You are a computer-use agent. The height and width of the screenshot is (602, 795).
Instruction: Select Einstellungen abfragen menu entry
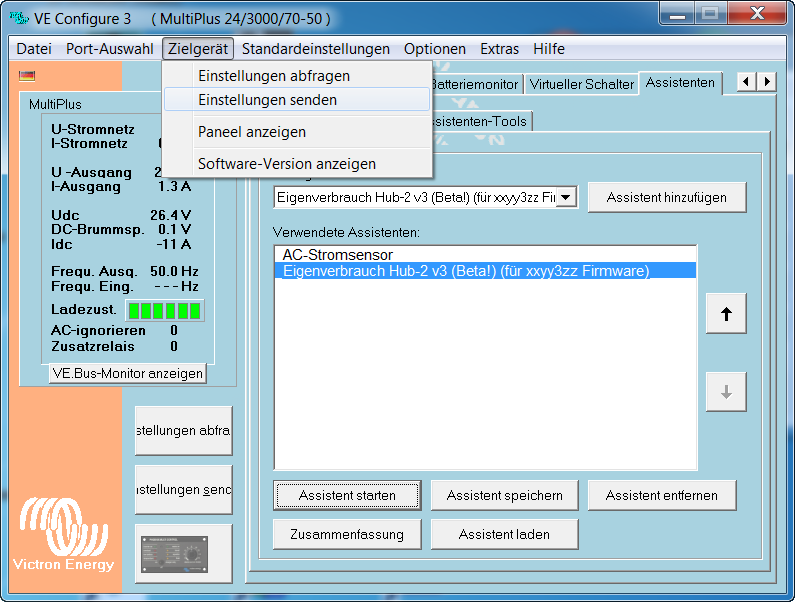coord(273,76)
